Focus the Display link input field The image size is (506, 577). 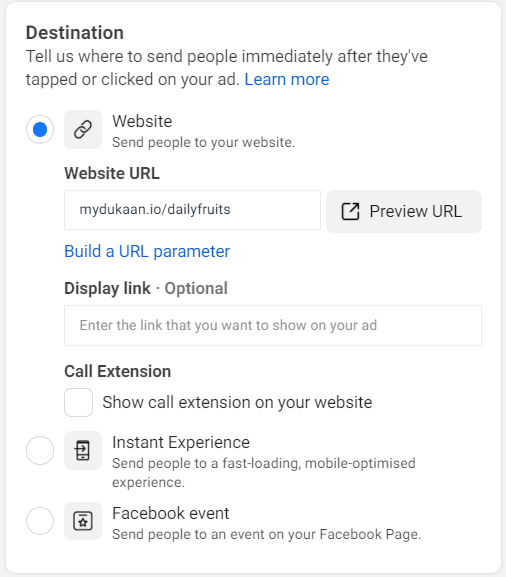(x=273, y=325)
